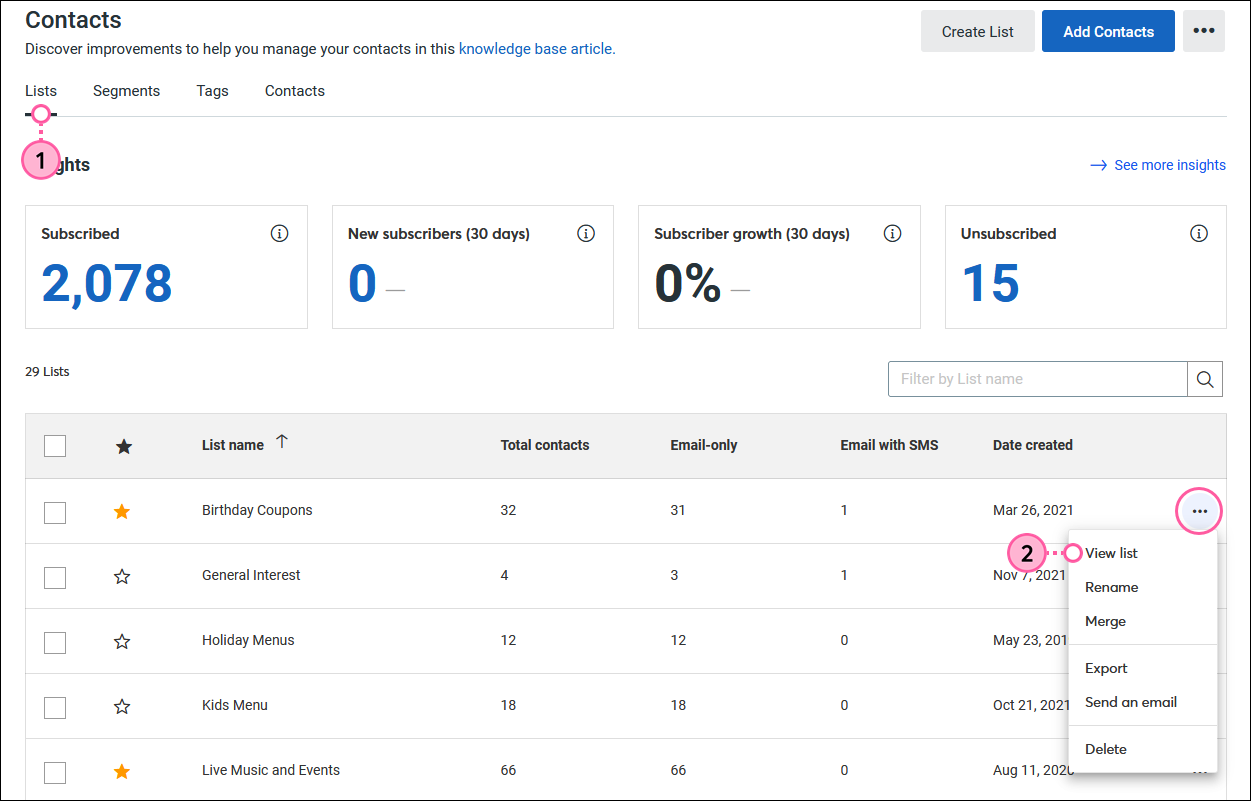Click the Holiday Menus list name
This screenshot has height=801, width=1251.
point(248,640)
